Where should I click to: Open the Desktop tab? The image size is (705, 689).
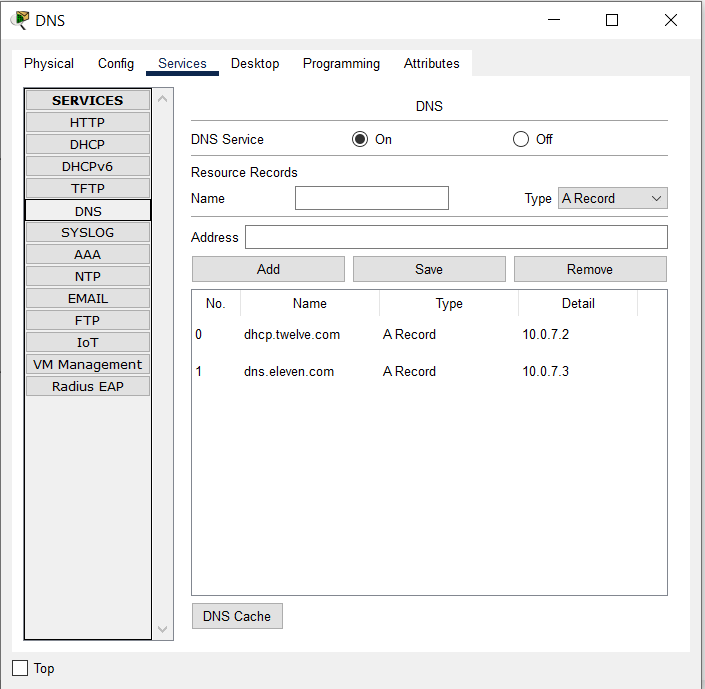(255, 63)
